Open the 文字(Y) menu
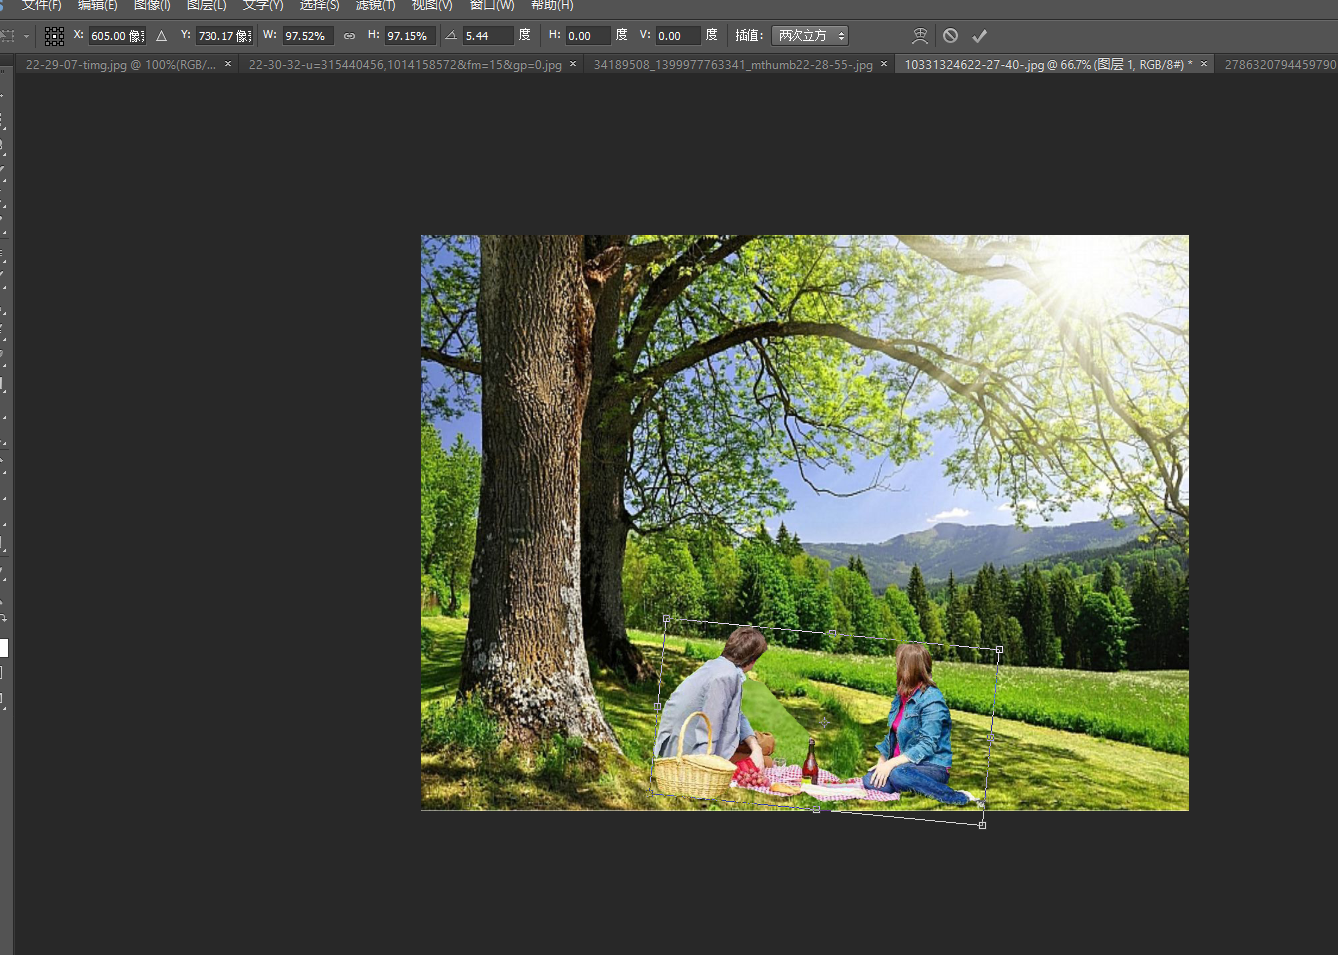Screen dimensions: 1338x955 (263, 5)
